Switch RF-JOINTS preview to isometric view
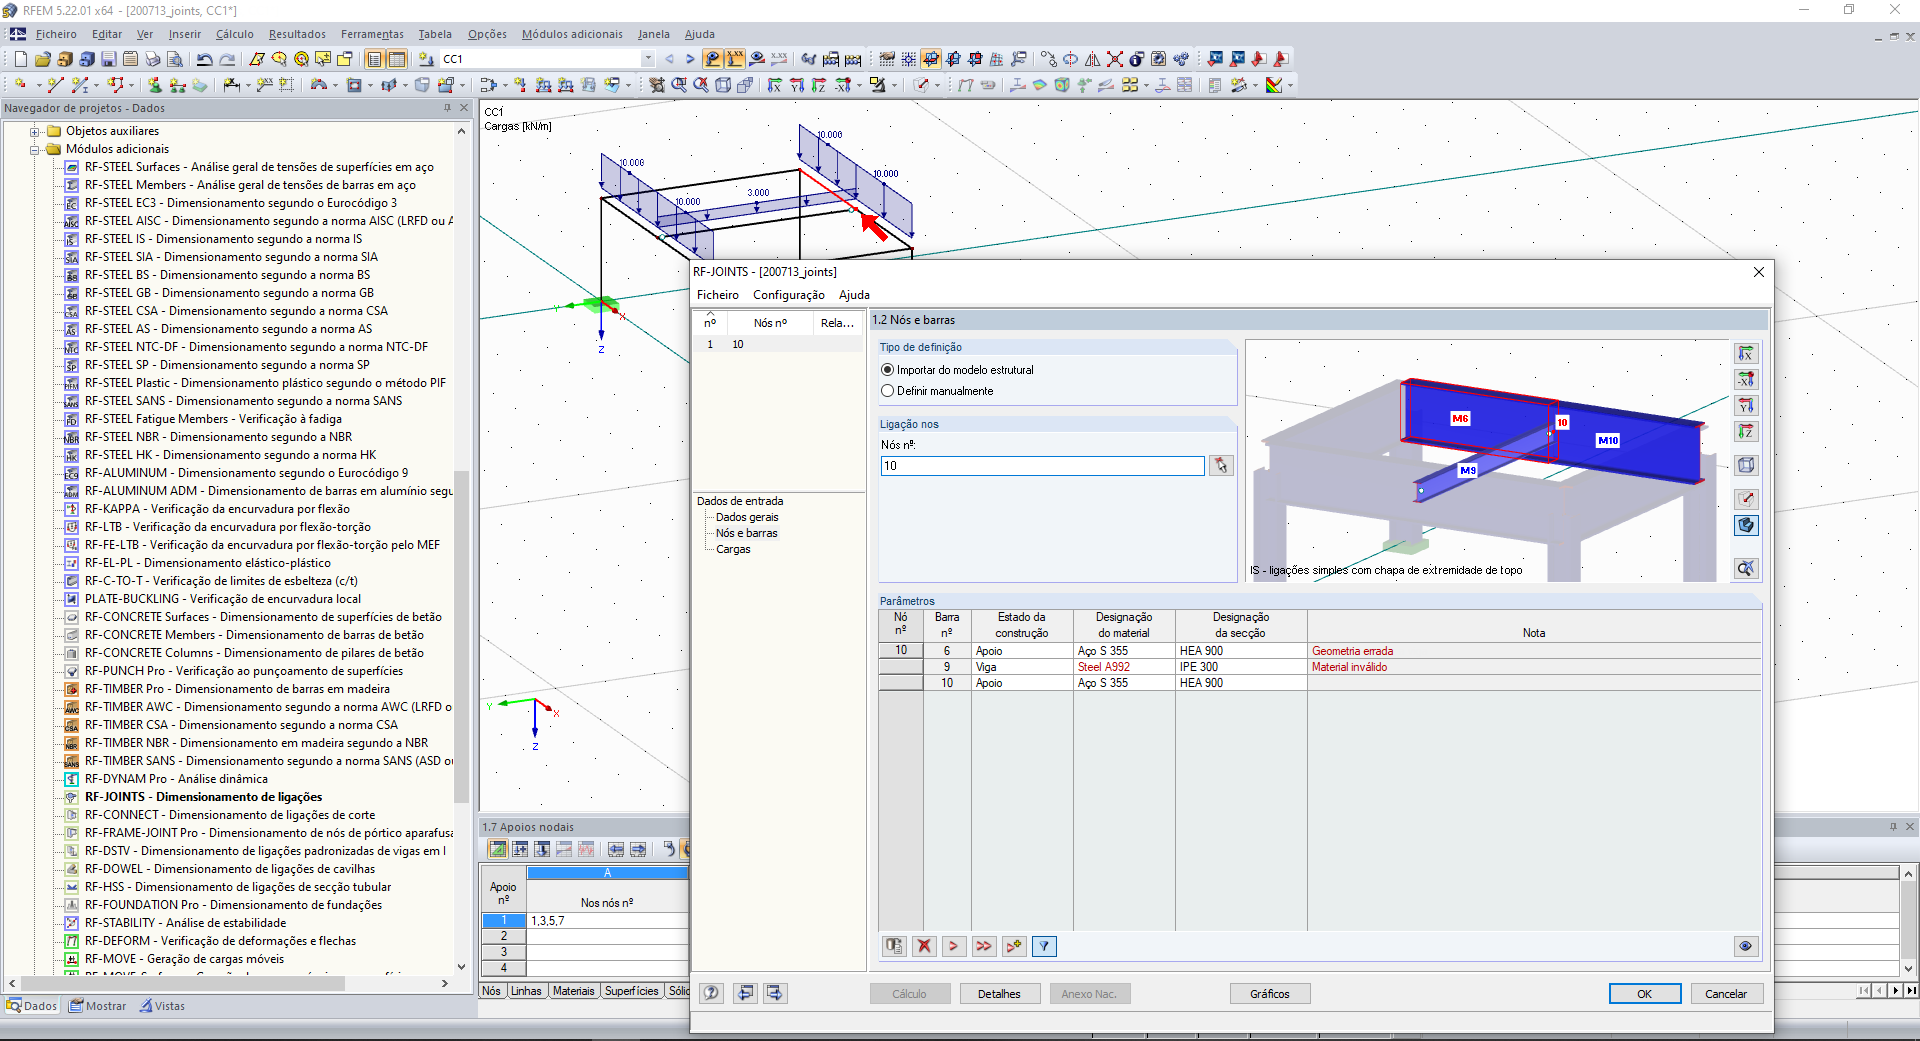The height and width of the screenshot is (1041, 1920). [x=1746, y=465]
